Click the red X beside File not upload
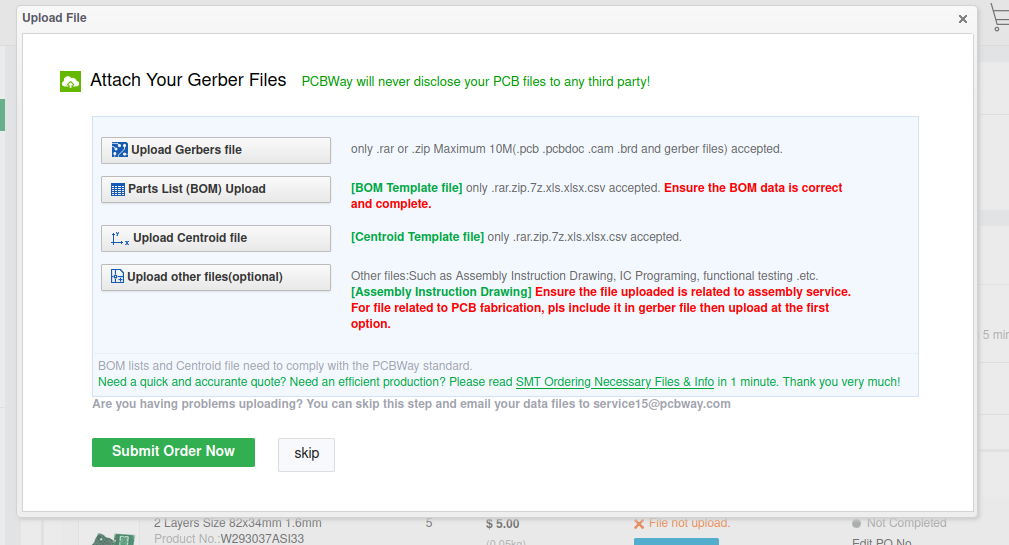 click(x=639, y=523)
